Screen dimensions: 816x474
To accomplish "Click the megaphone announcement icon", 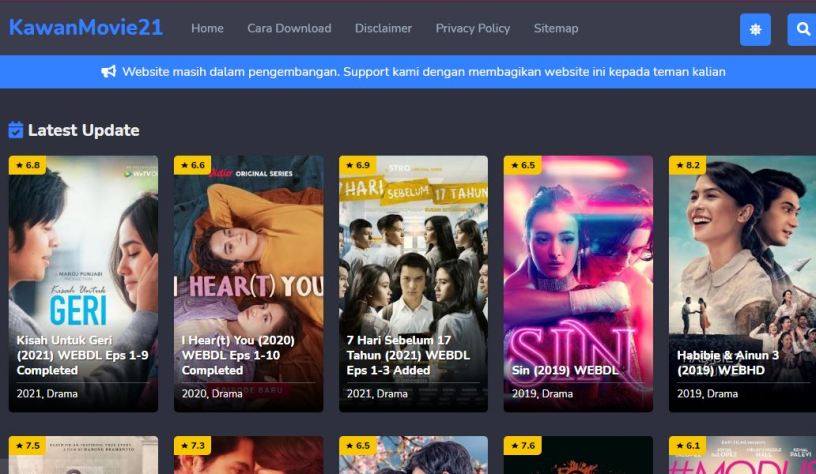I will [108, 71].
